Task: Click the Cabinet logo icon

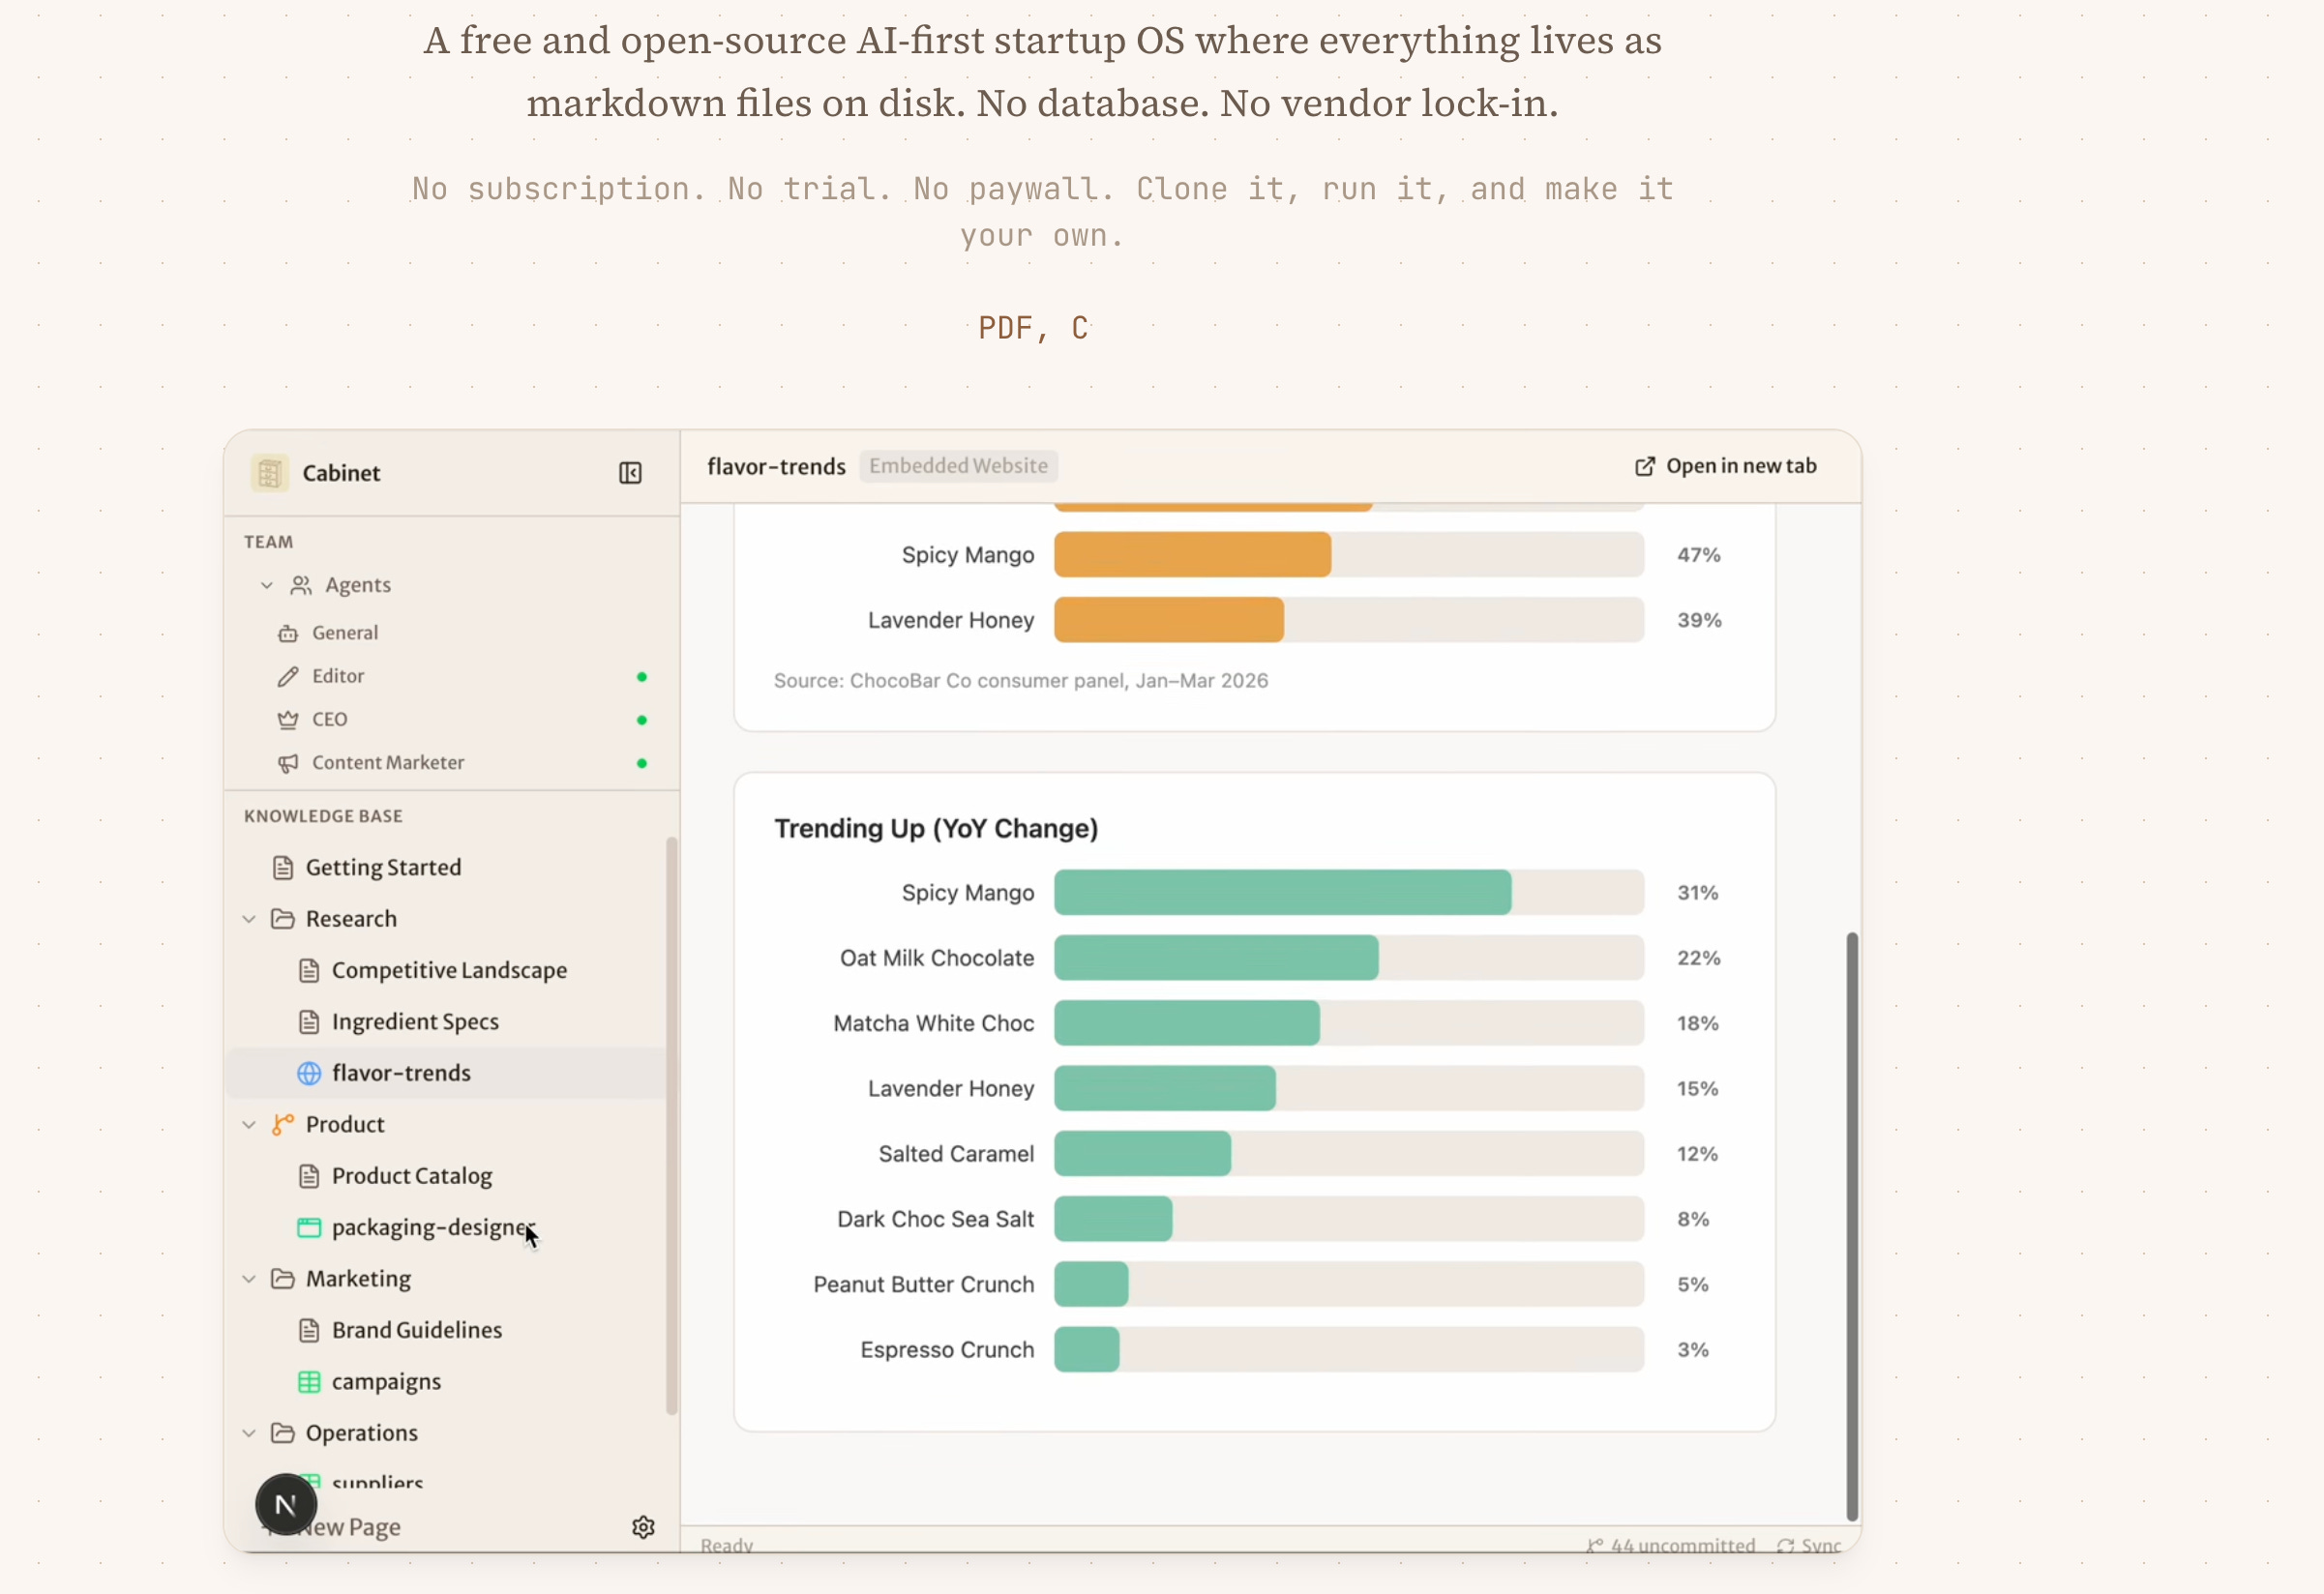Action: point(269,473)
